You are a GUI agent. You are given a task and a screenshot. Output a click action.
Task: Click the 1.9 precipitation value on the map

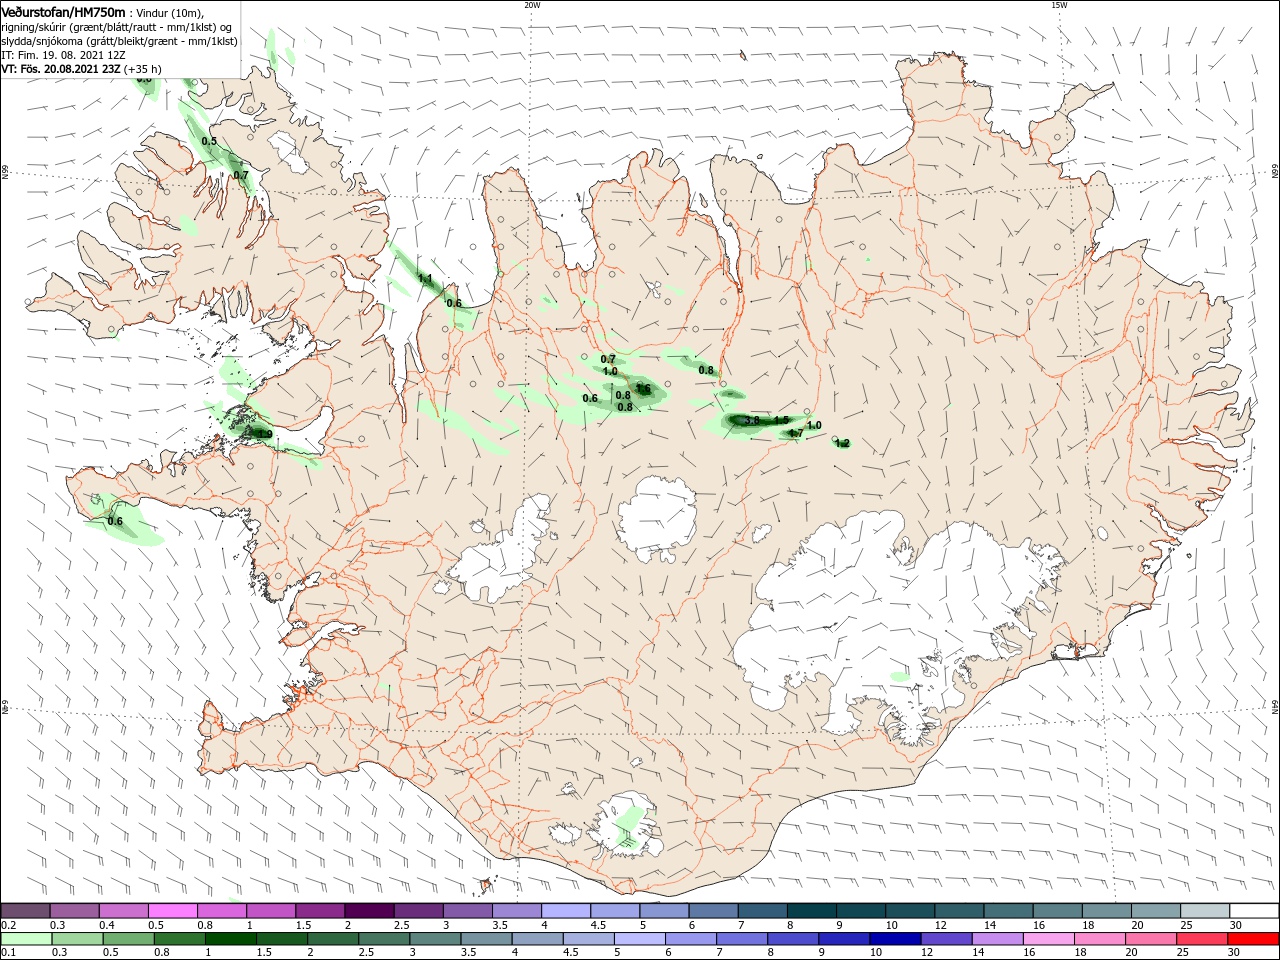pyautogui.click(x=264, y=434)
